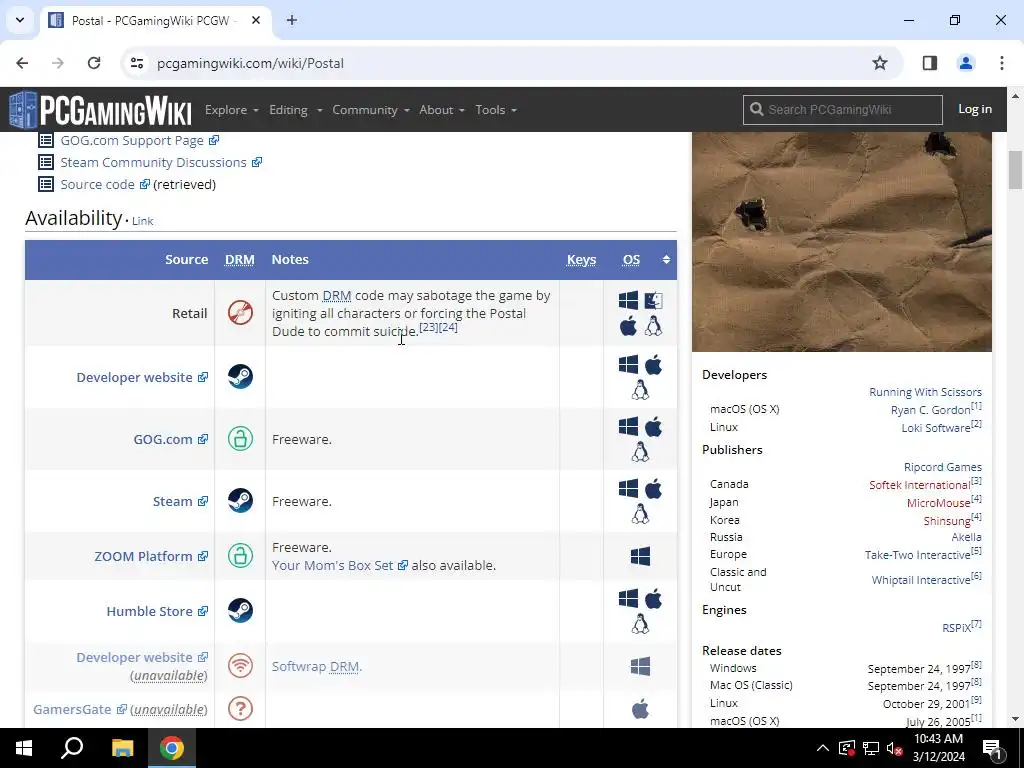Click the Postal cover art image

pyautogui.click(x=842, y=242)
